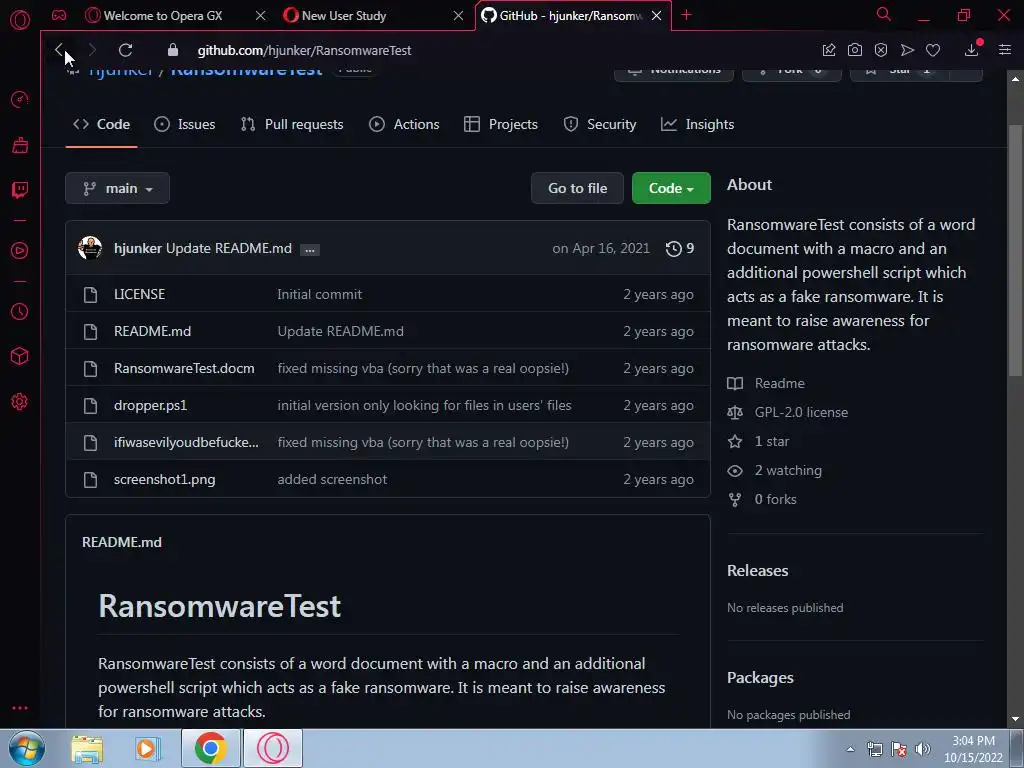
Task: Click the search tabs magnifier icon
Action: pos(884,14)
